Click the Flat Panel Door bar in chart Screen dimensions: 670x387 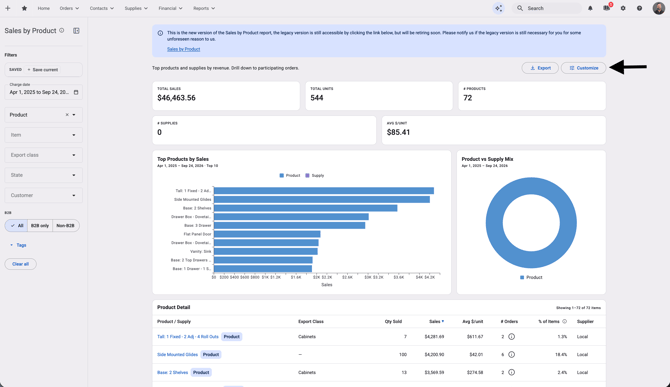coord(267,234)
